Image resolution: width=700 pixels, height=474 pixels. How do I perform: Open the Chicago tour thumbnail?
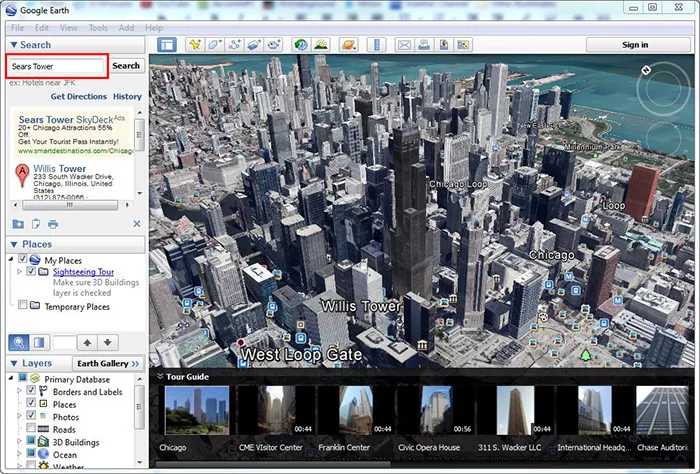(197, 410)
